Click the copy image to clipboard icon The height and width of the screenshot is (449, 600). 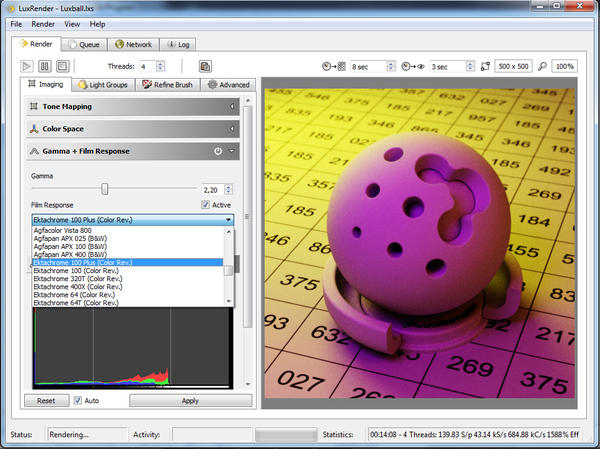[205, 66]
